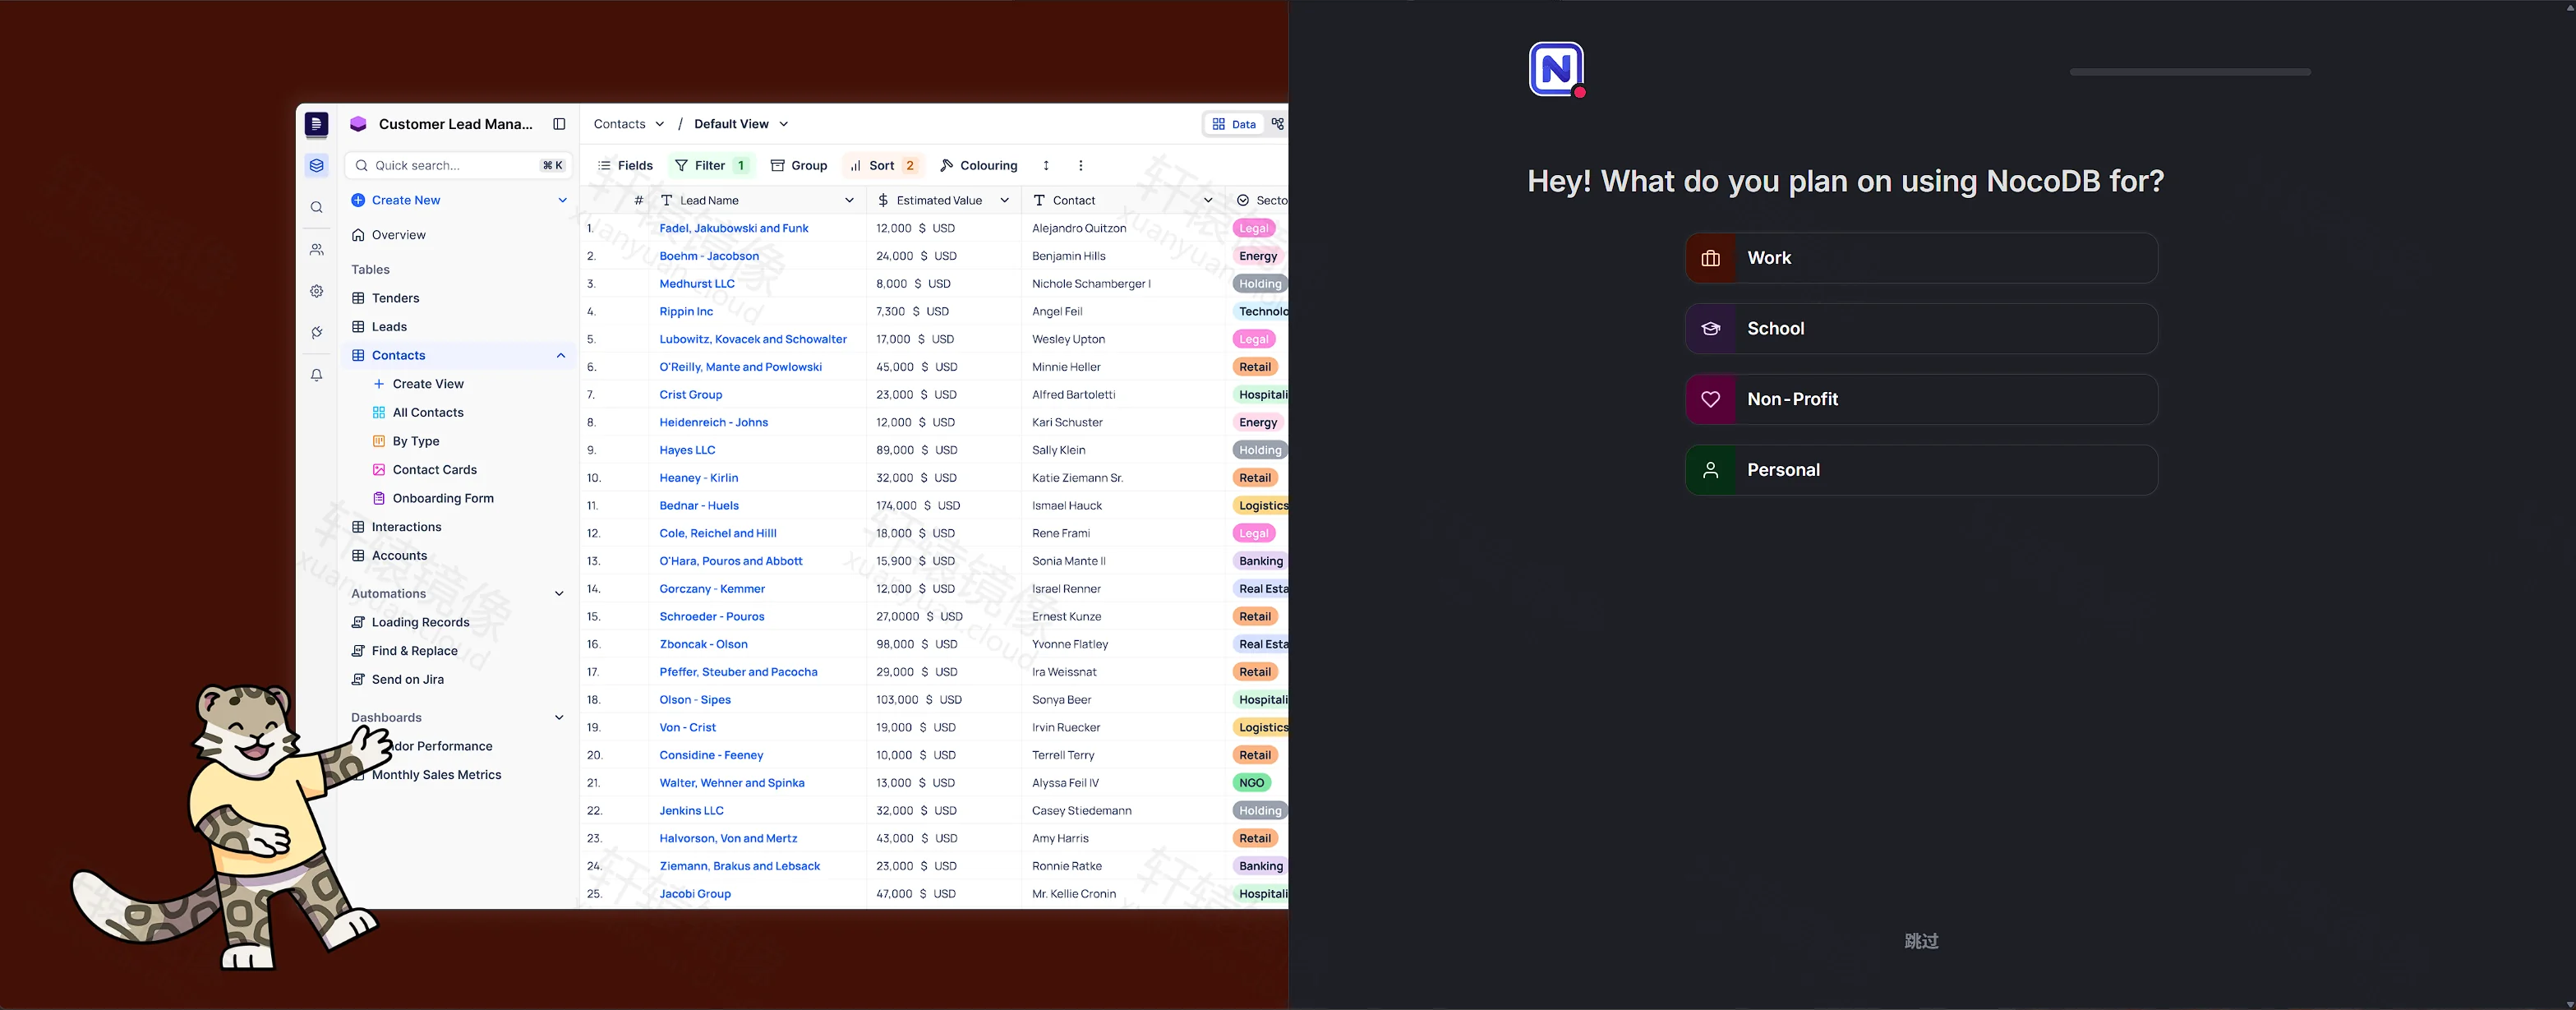Screen dimensions: 2576x1010
Task: Open the Colouring toolbar option
Action: click(979, 166)
